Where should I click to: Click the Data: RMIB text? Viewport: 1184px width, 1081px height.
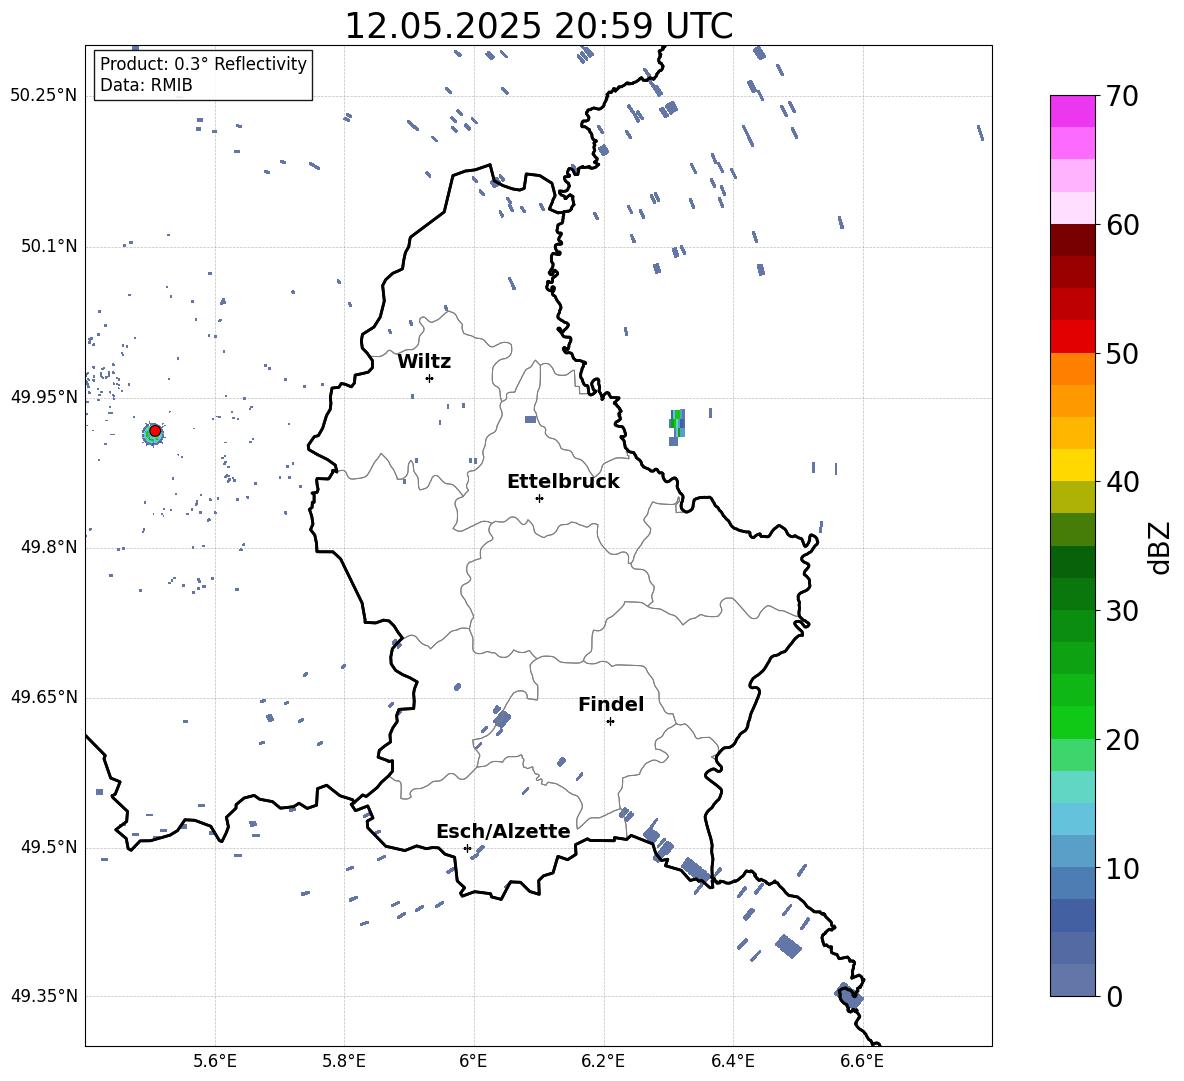[x=146, y=85]
